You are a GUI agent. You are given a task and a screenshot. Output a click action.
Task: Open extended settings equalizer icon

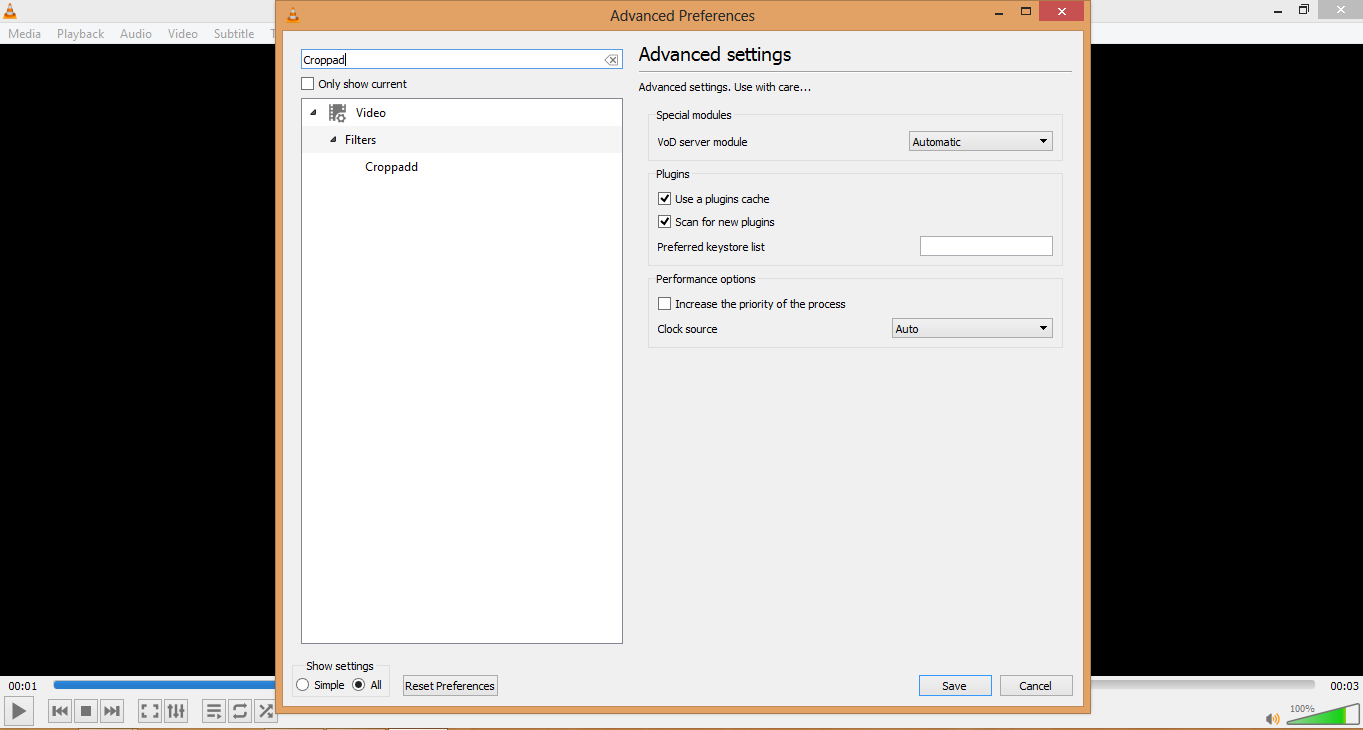click(176, 711)
